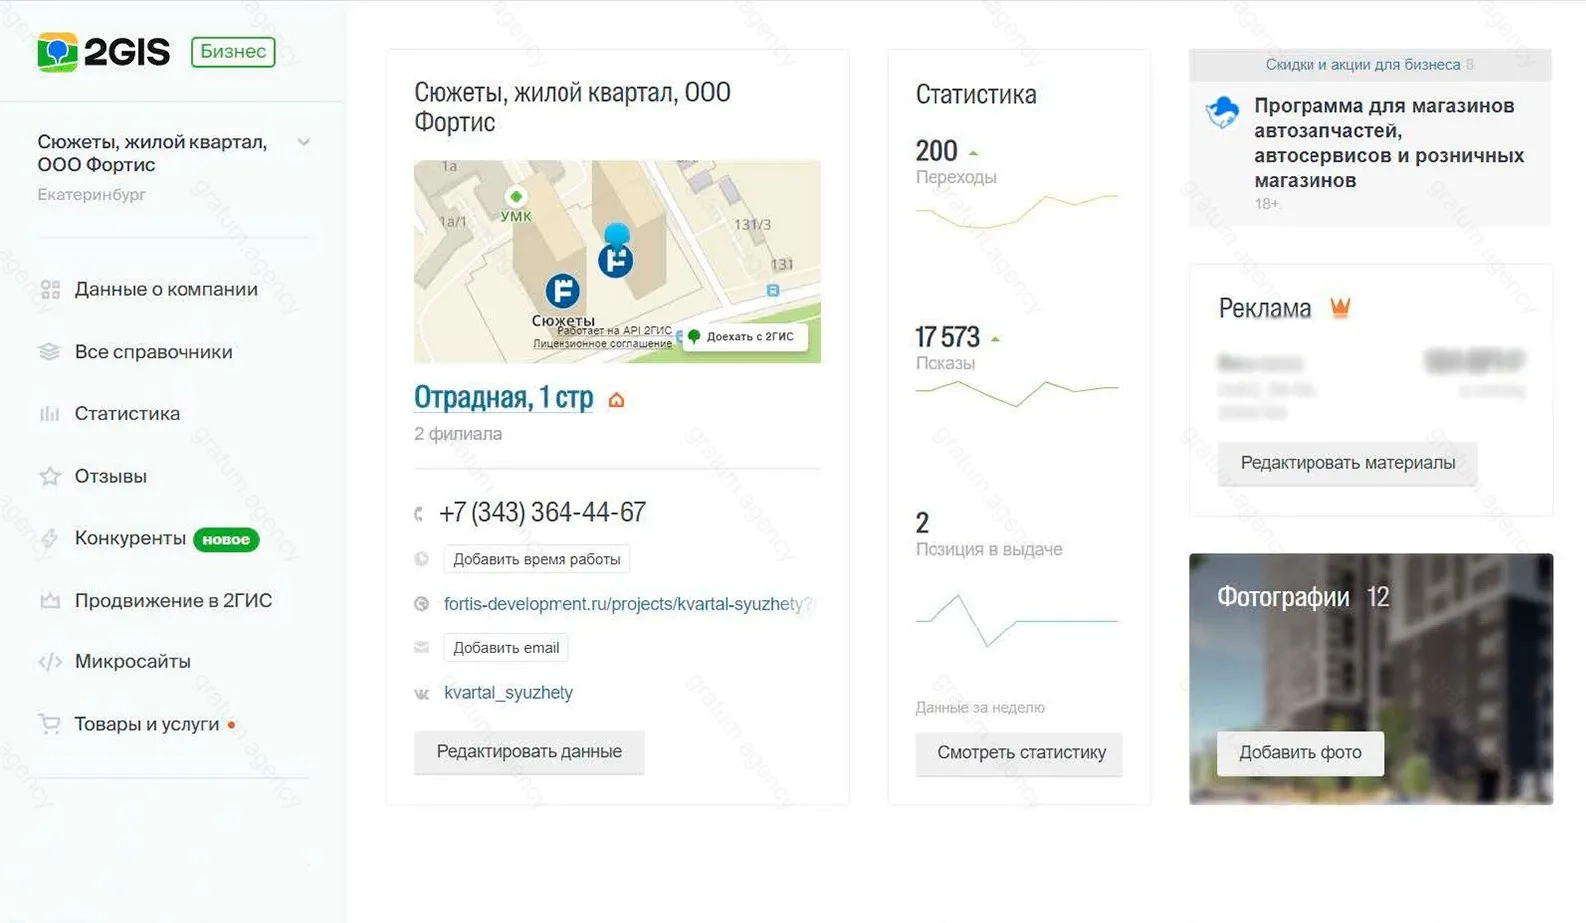Click the Данные о компании grid icon
The image size is (1586, 923).
click(50, 290)
